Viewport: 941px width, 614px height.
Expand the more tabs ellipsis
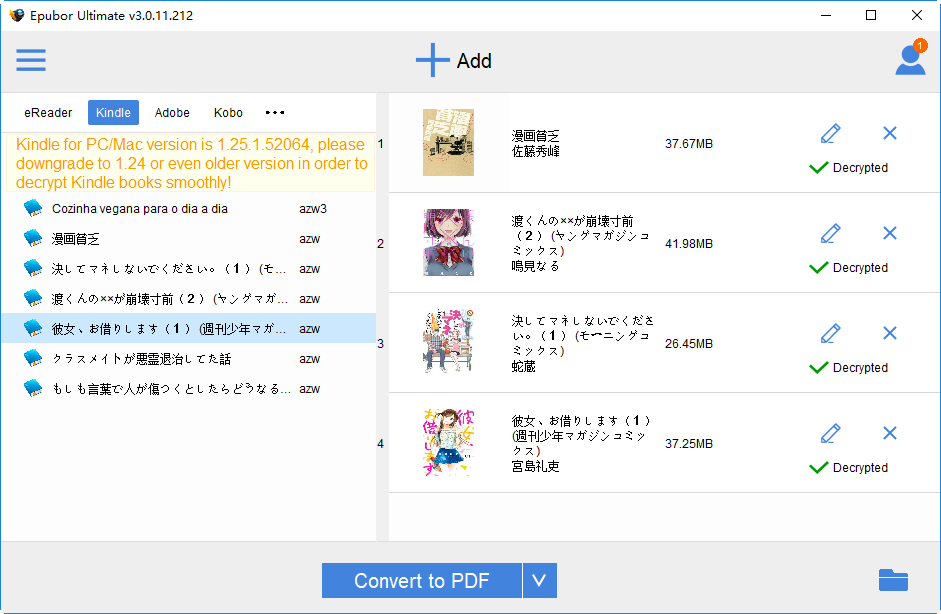[274, 112]
